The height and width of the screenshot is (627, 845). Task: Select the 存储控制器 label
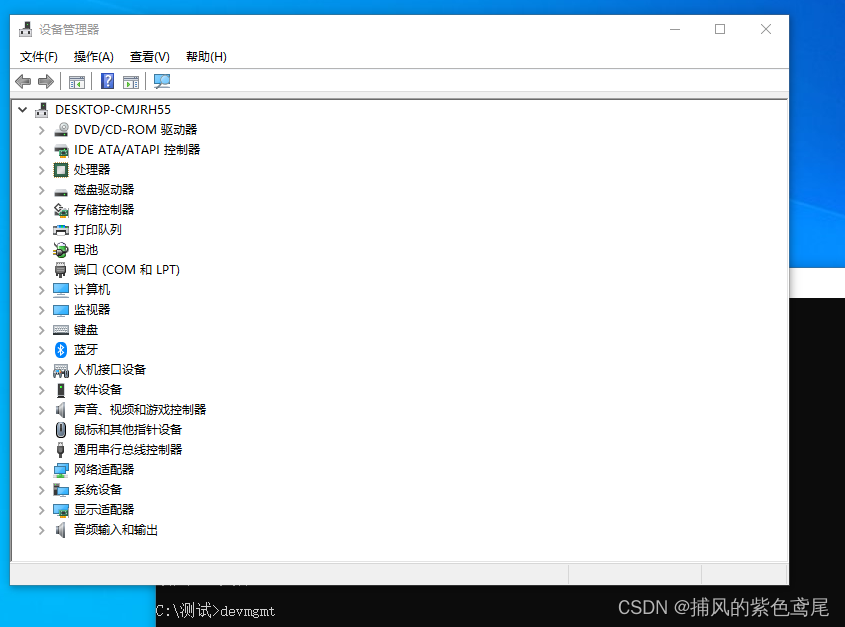[104, 210]
